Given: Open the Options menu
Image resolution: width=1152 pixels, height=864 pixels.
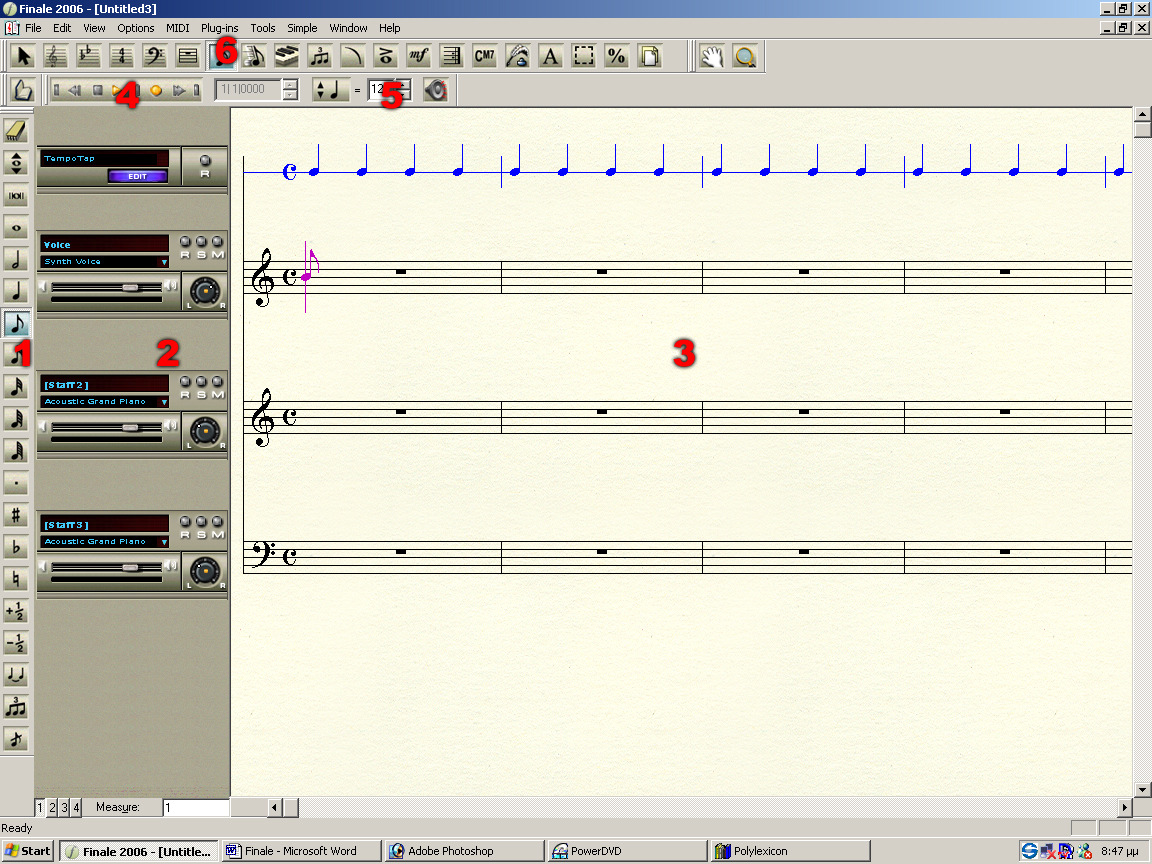Looking at the screenshot, I should (135, 28).
